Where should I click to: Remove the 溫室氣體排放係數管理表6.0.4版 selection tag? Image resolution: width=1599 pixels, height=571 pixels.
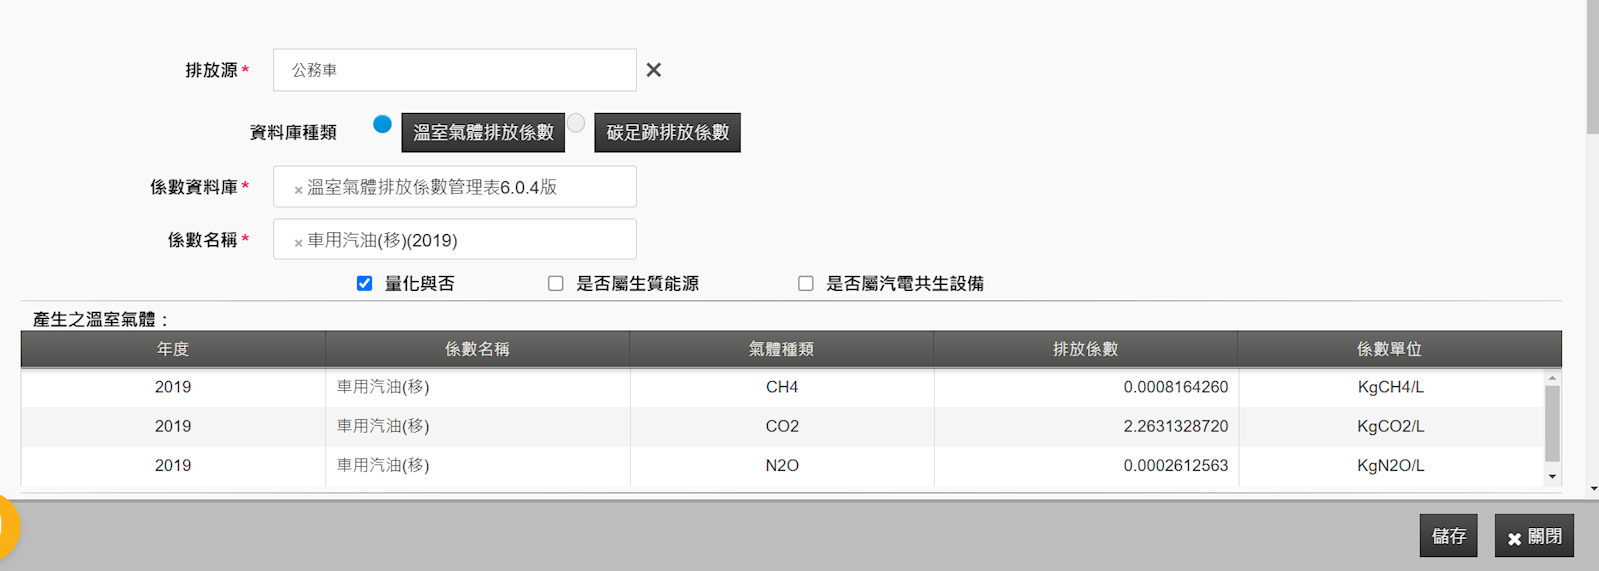point(298,189)
